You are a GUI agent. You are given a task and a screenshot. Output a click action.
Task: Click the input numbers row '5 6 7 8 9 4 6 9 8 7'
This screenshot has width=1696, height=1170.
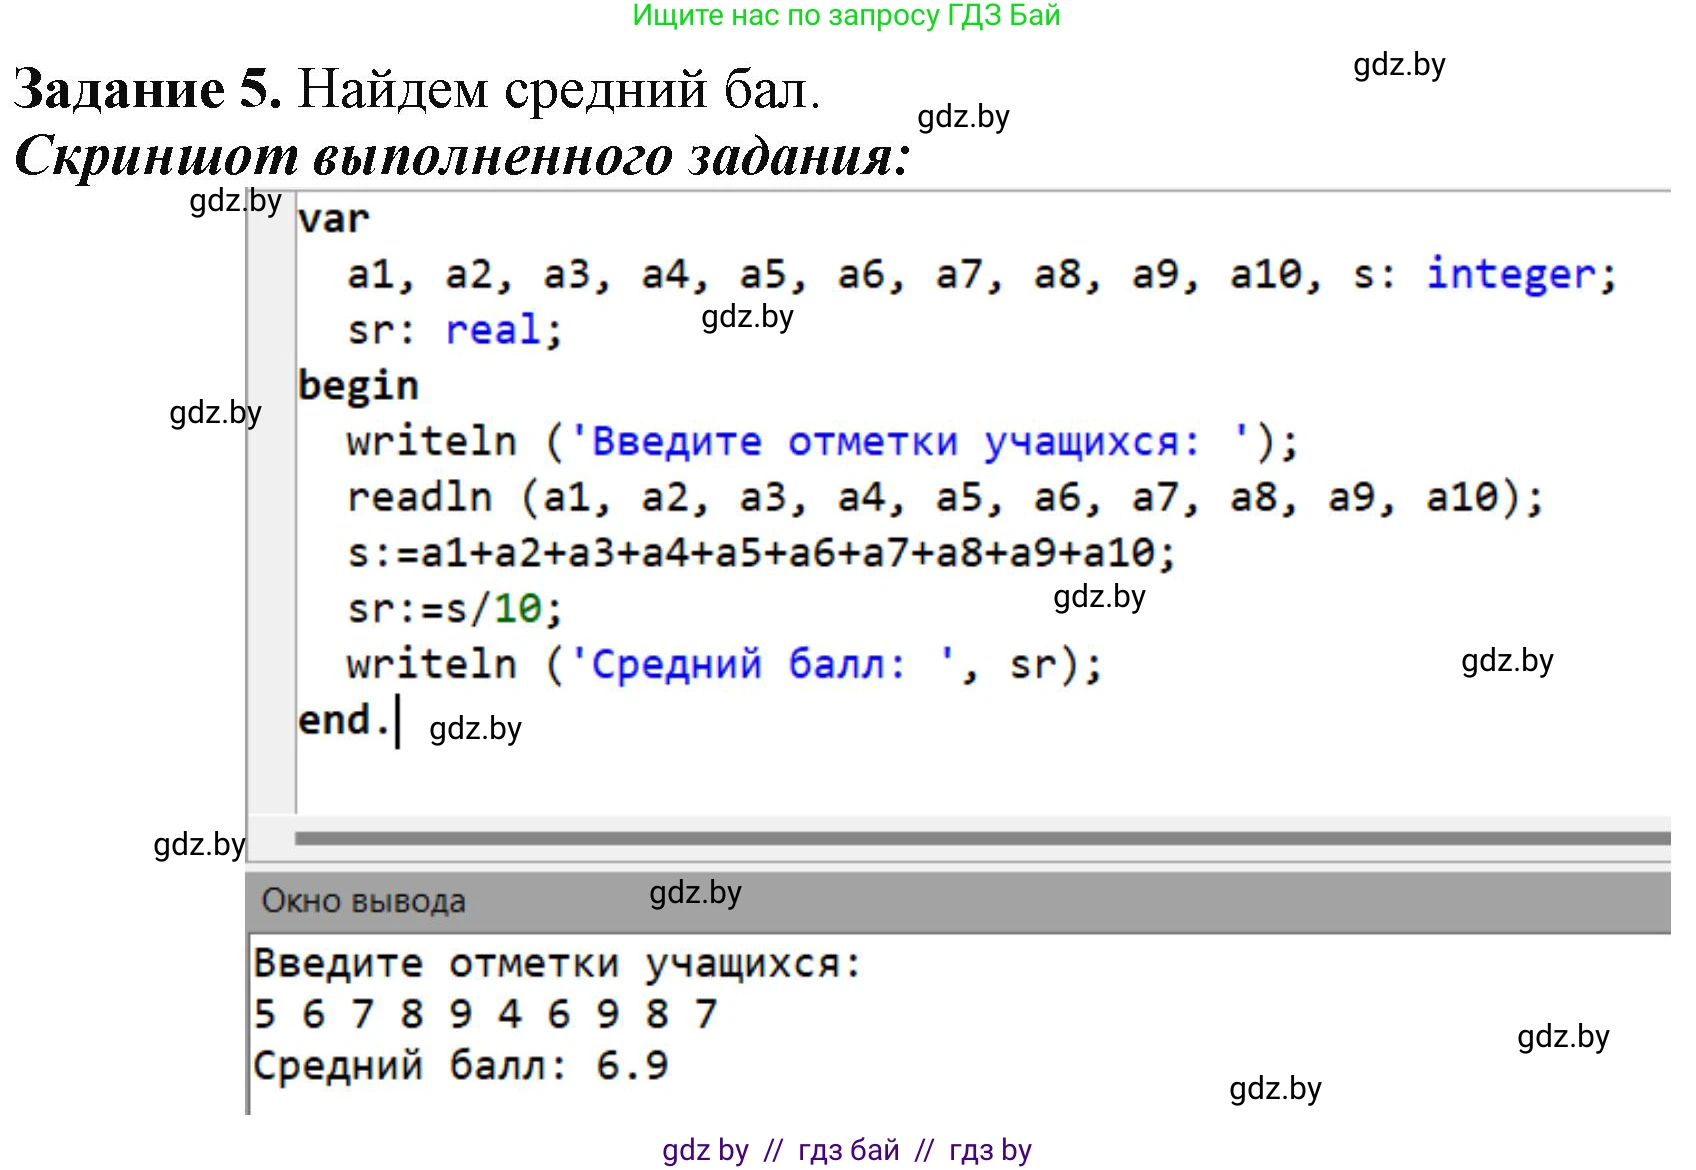click(486, 1014)
